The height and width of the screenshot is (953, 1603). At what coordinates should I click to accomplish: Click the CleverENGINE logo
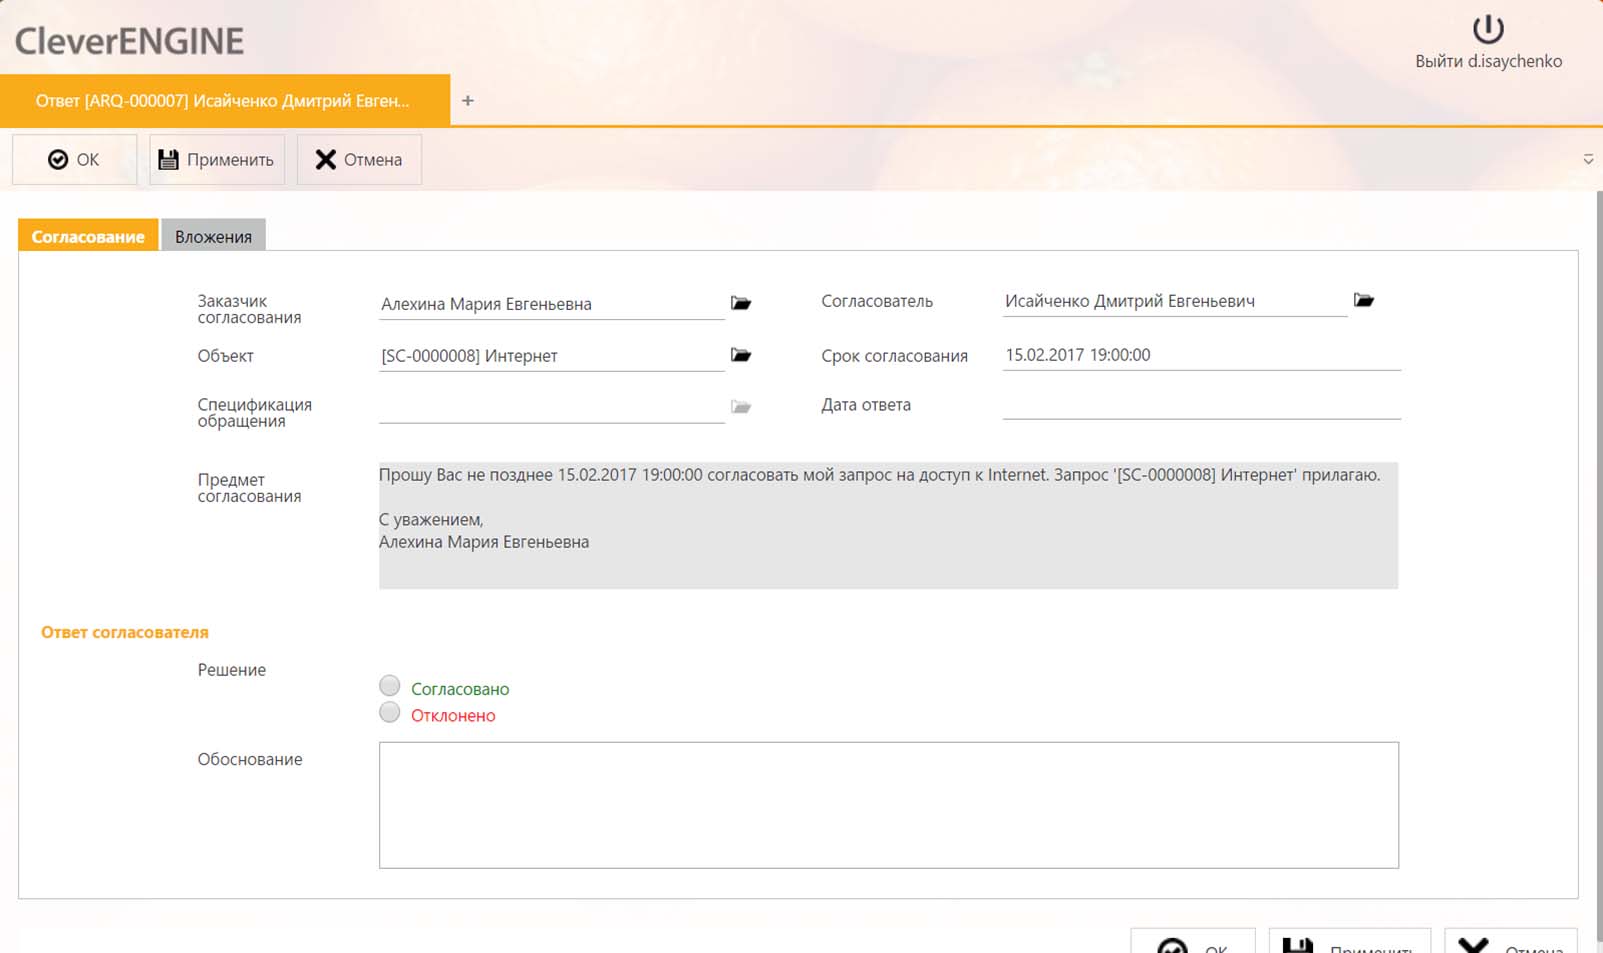pos(129,41)
